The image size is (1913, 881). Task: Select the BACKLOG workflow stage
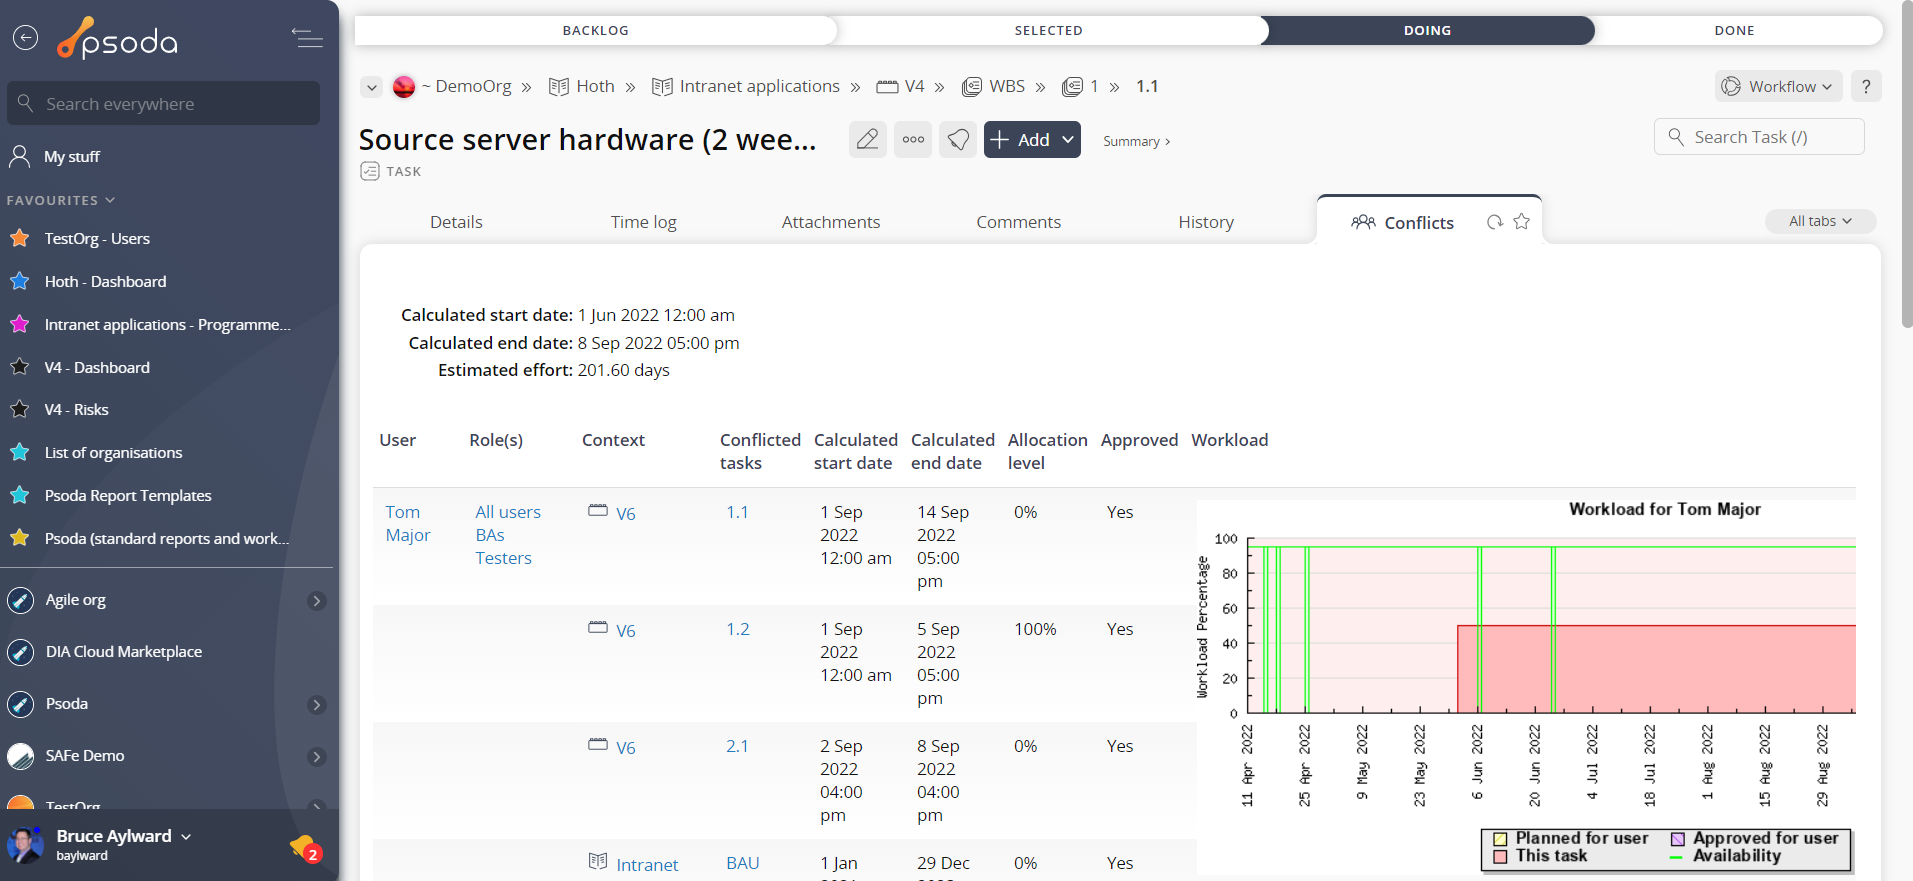596,30
